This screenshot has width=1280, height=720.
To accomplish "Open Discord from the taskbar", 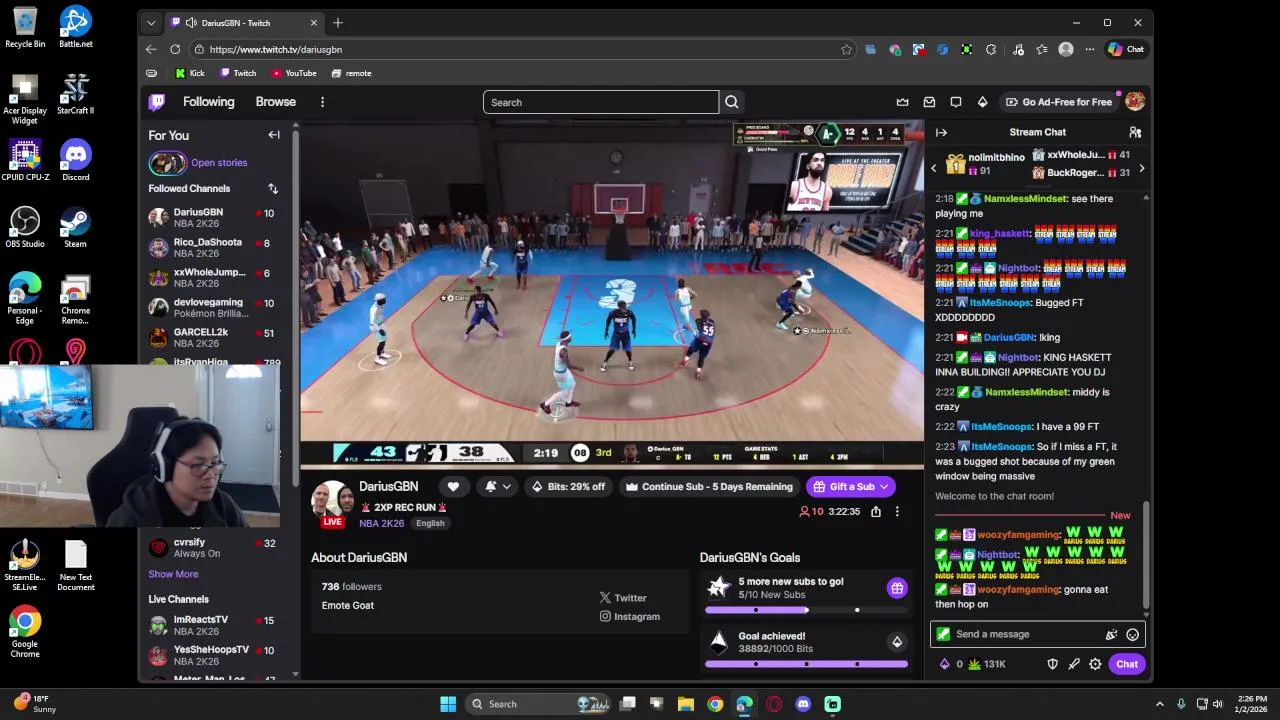I will point(803,704).
